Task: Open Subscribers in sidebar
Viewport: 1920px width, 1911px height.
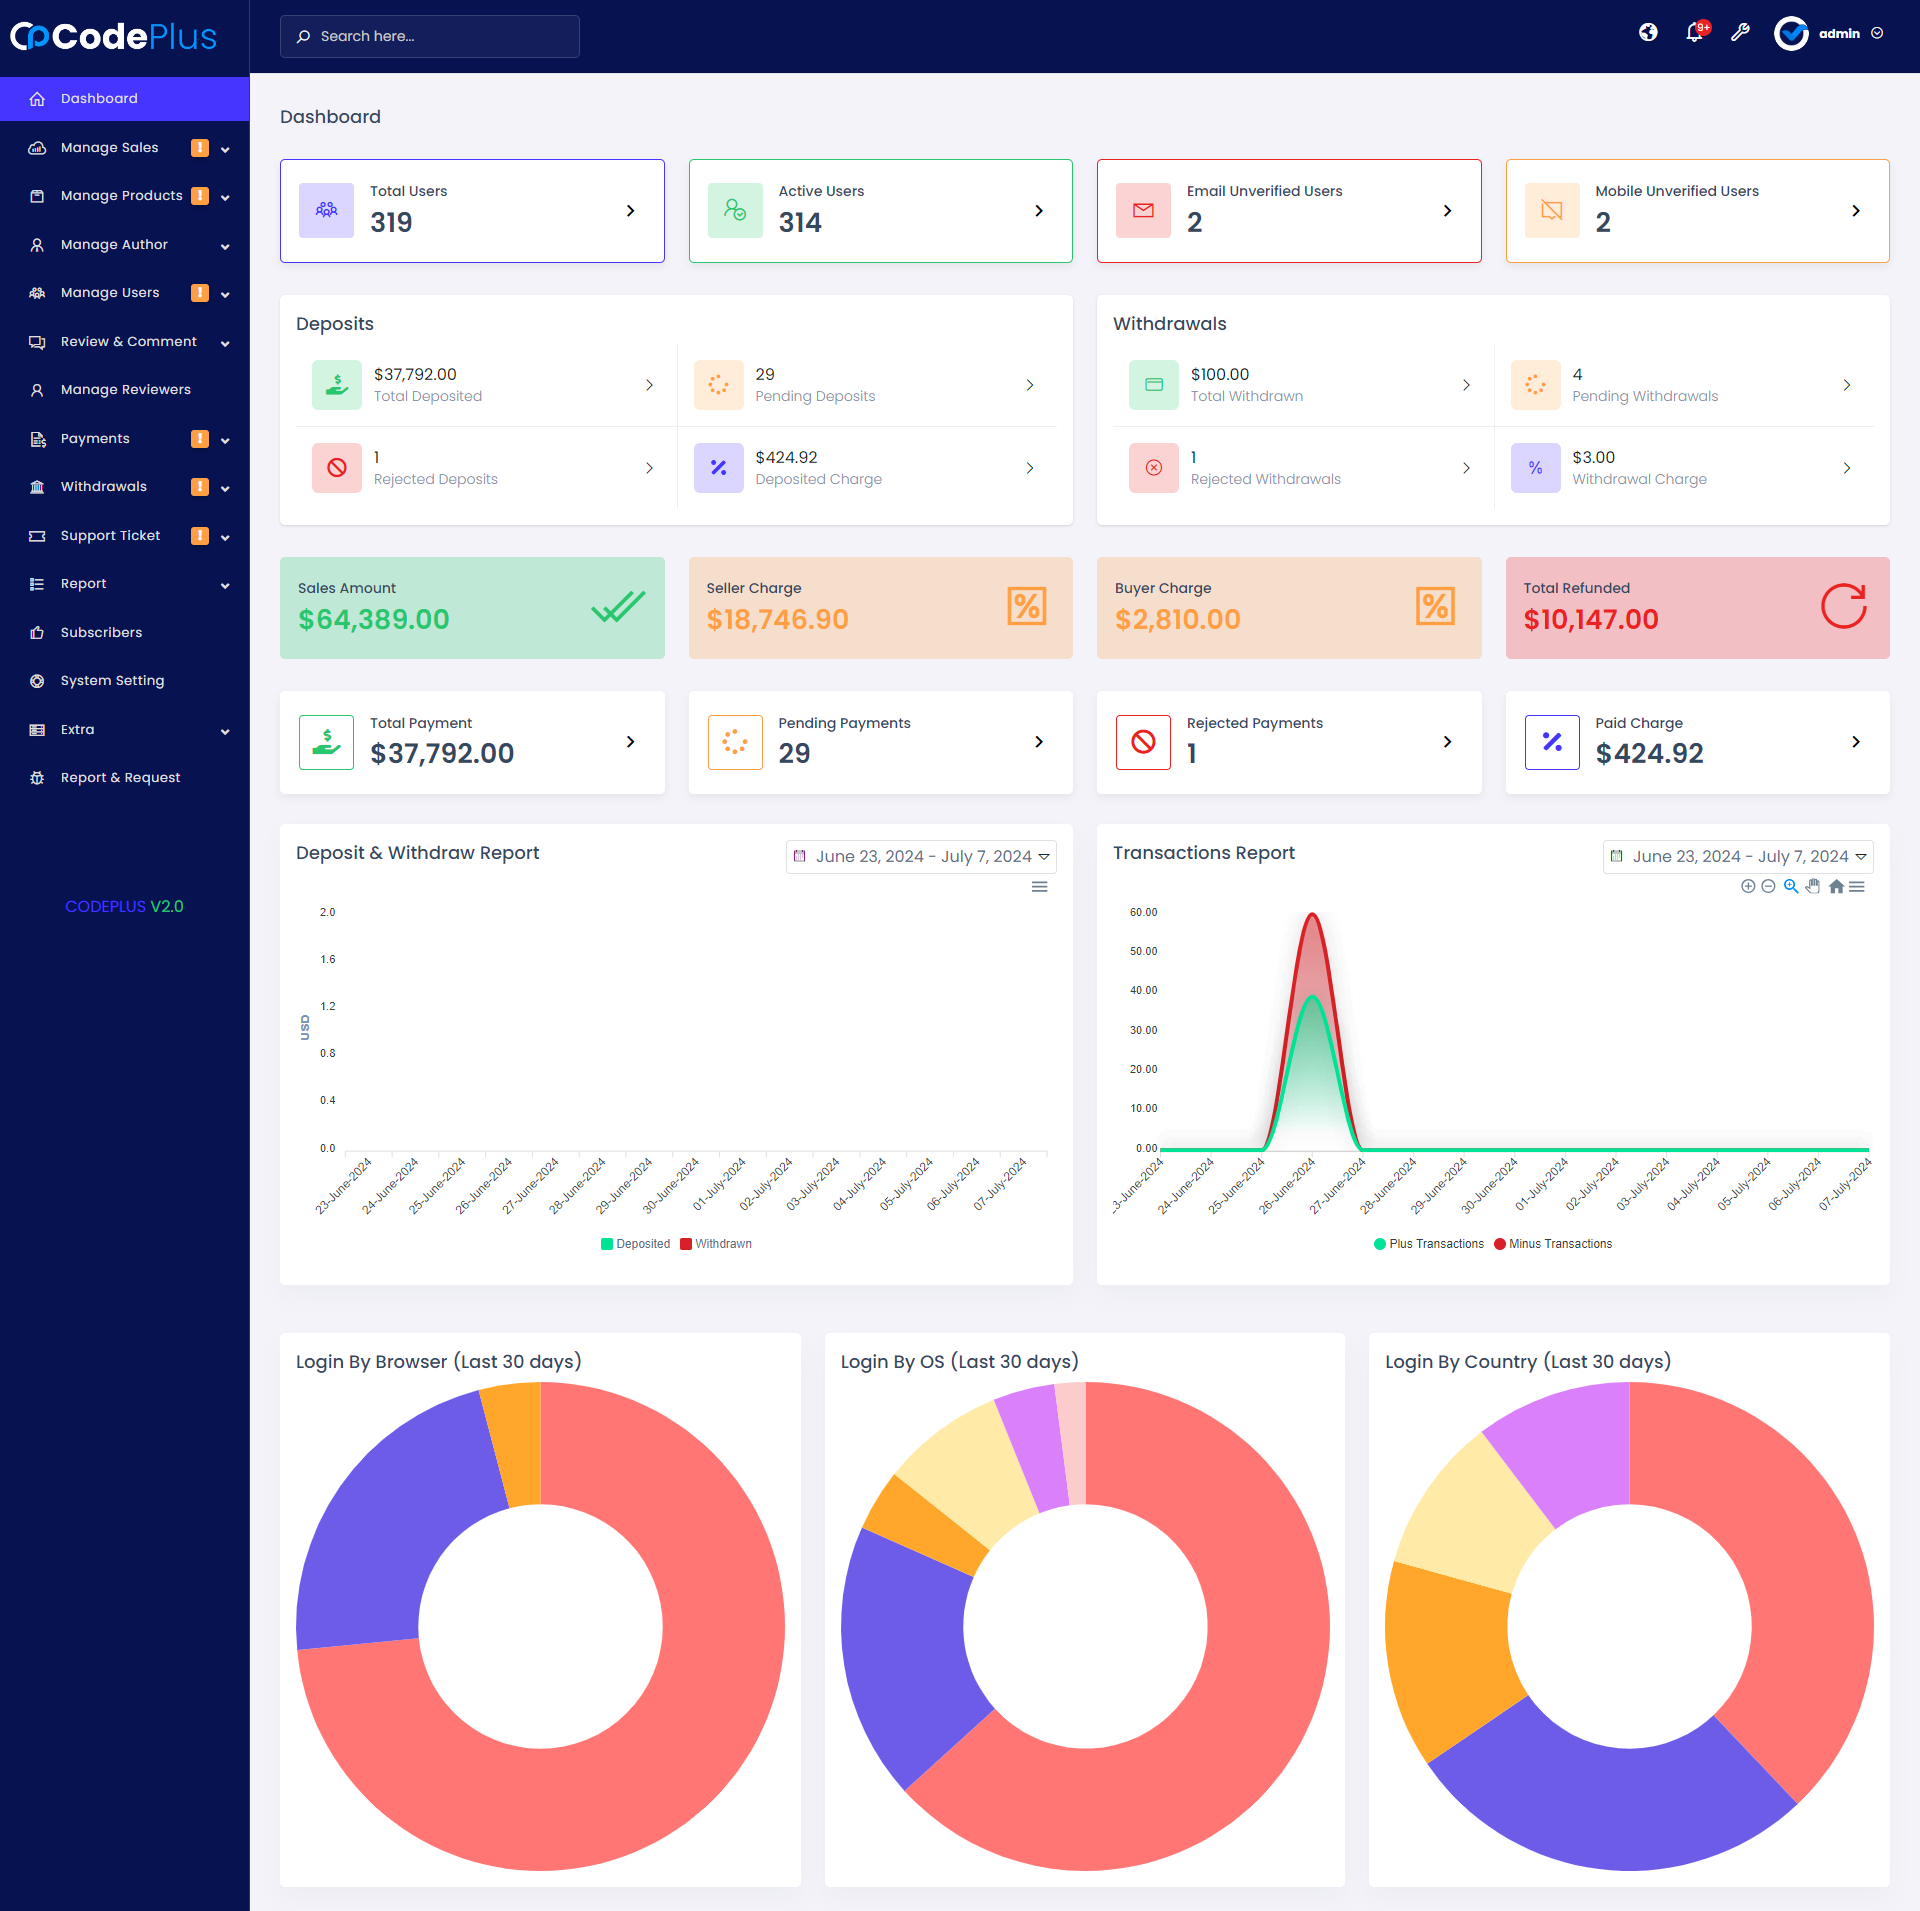Action: tap(101, 632)
